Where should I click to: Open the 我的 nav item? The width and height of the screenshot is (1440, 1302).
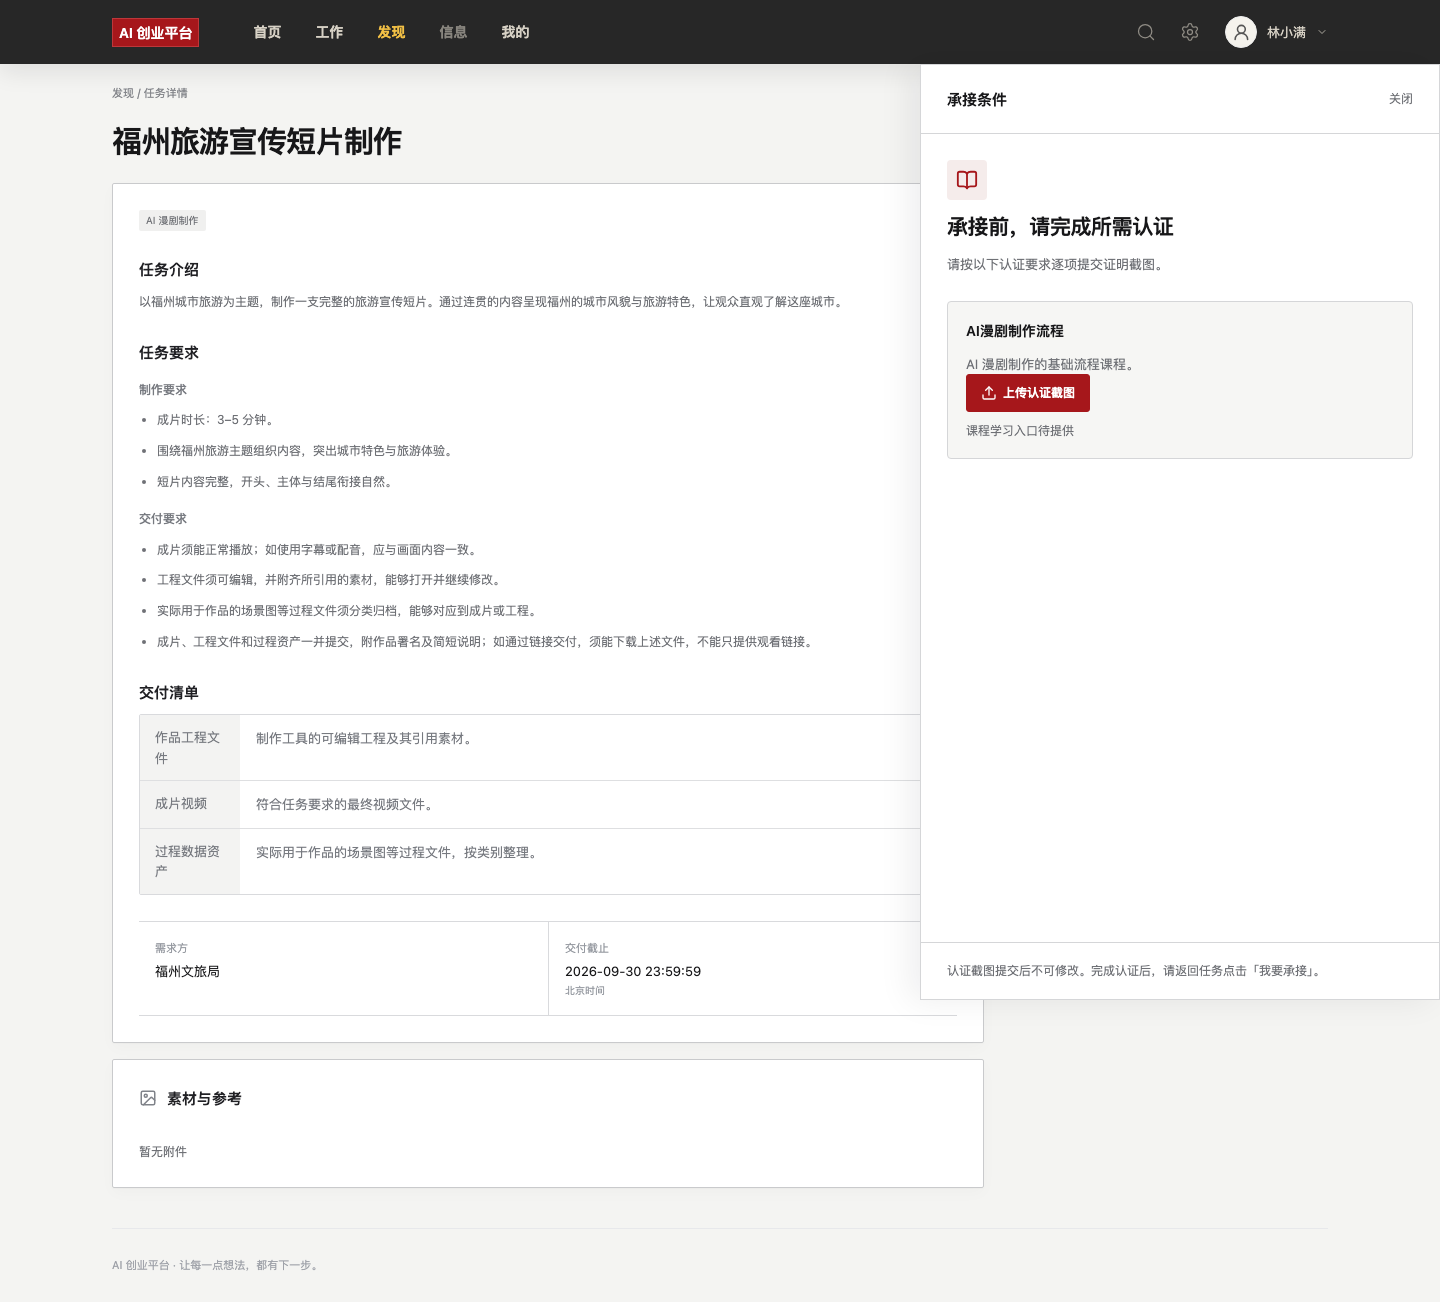click(515, 32)
